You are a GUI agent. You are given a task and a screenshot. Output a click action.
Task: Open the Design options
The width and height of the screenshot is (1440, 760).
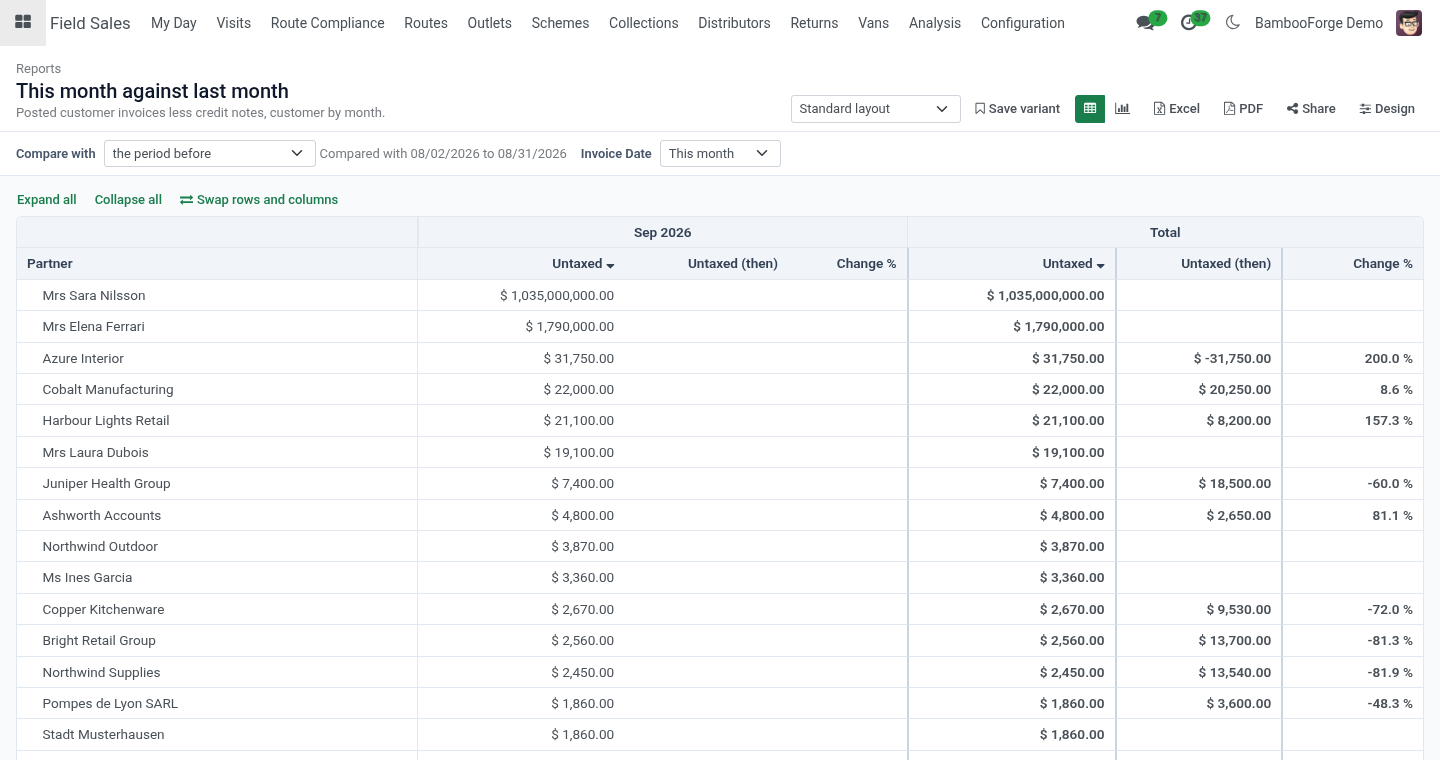click(1387, 109)
